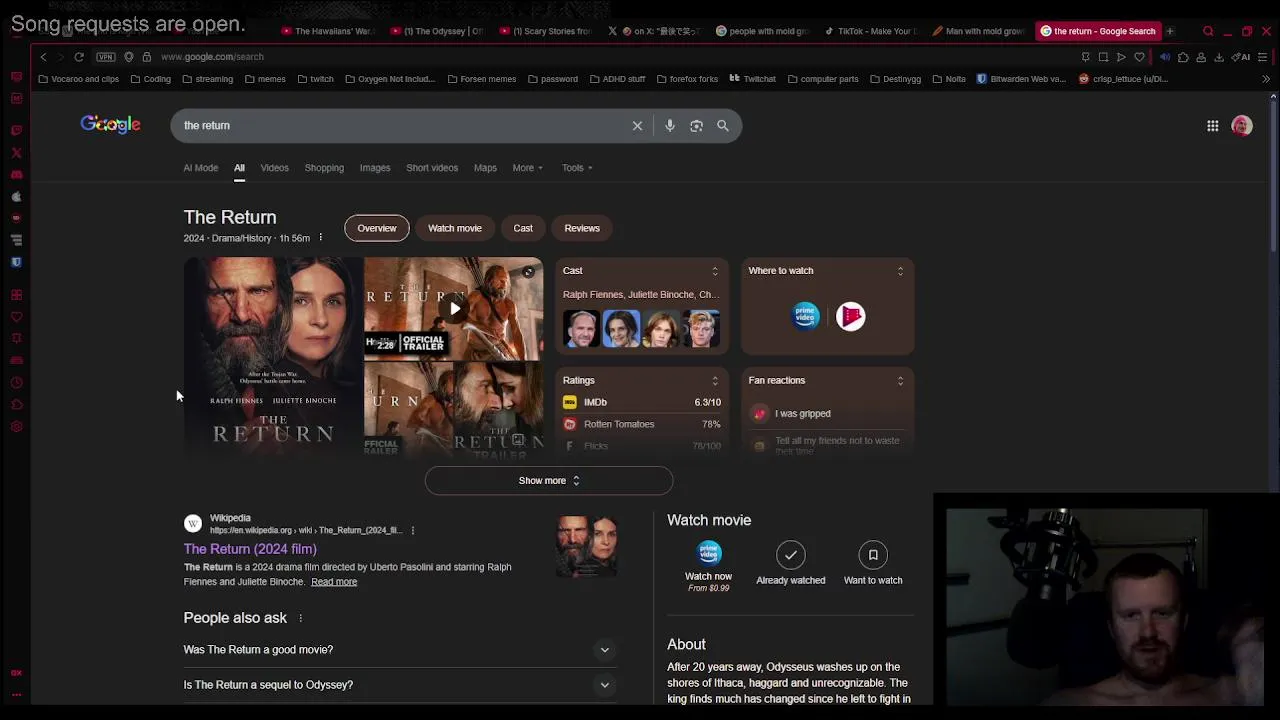This screenshot has height=720, width=1280.
Task: Open the More search filters dropdown
Action: point(527,168)
